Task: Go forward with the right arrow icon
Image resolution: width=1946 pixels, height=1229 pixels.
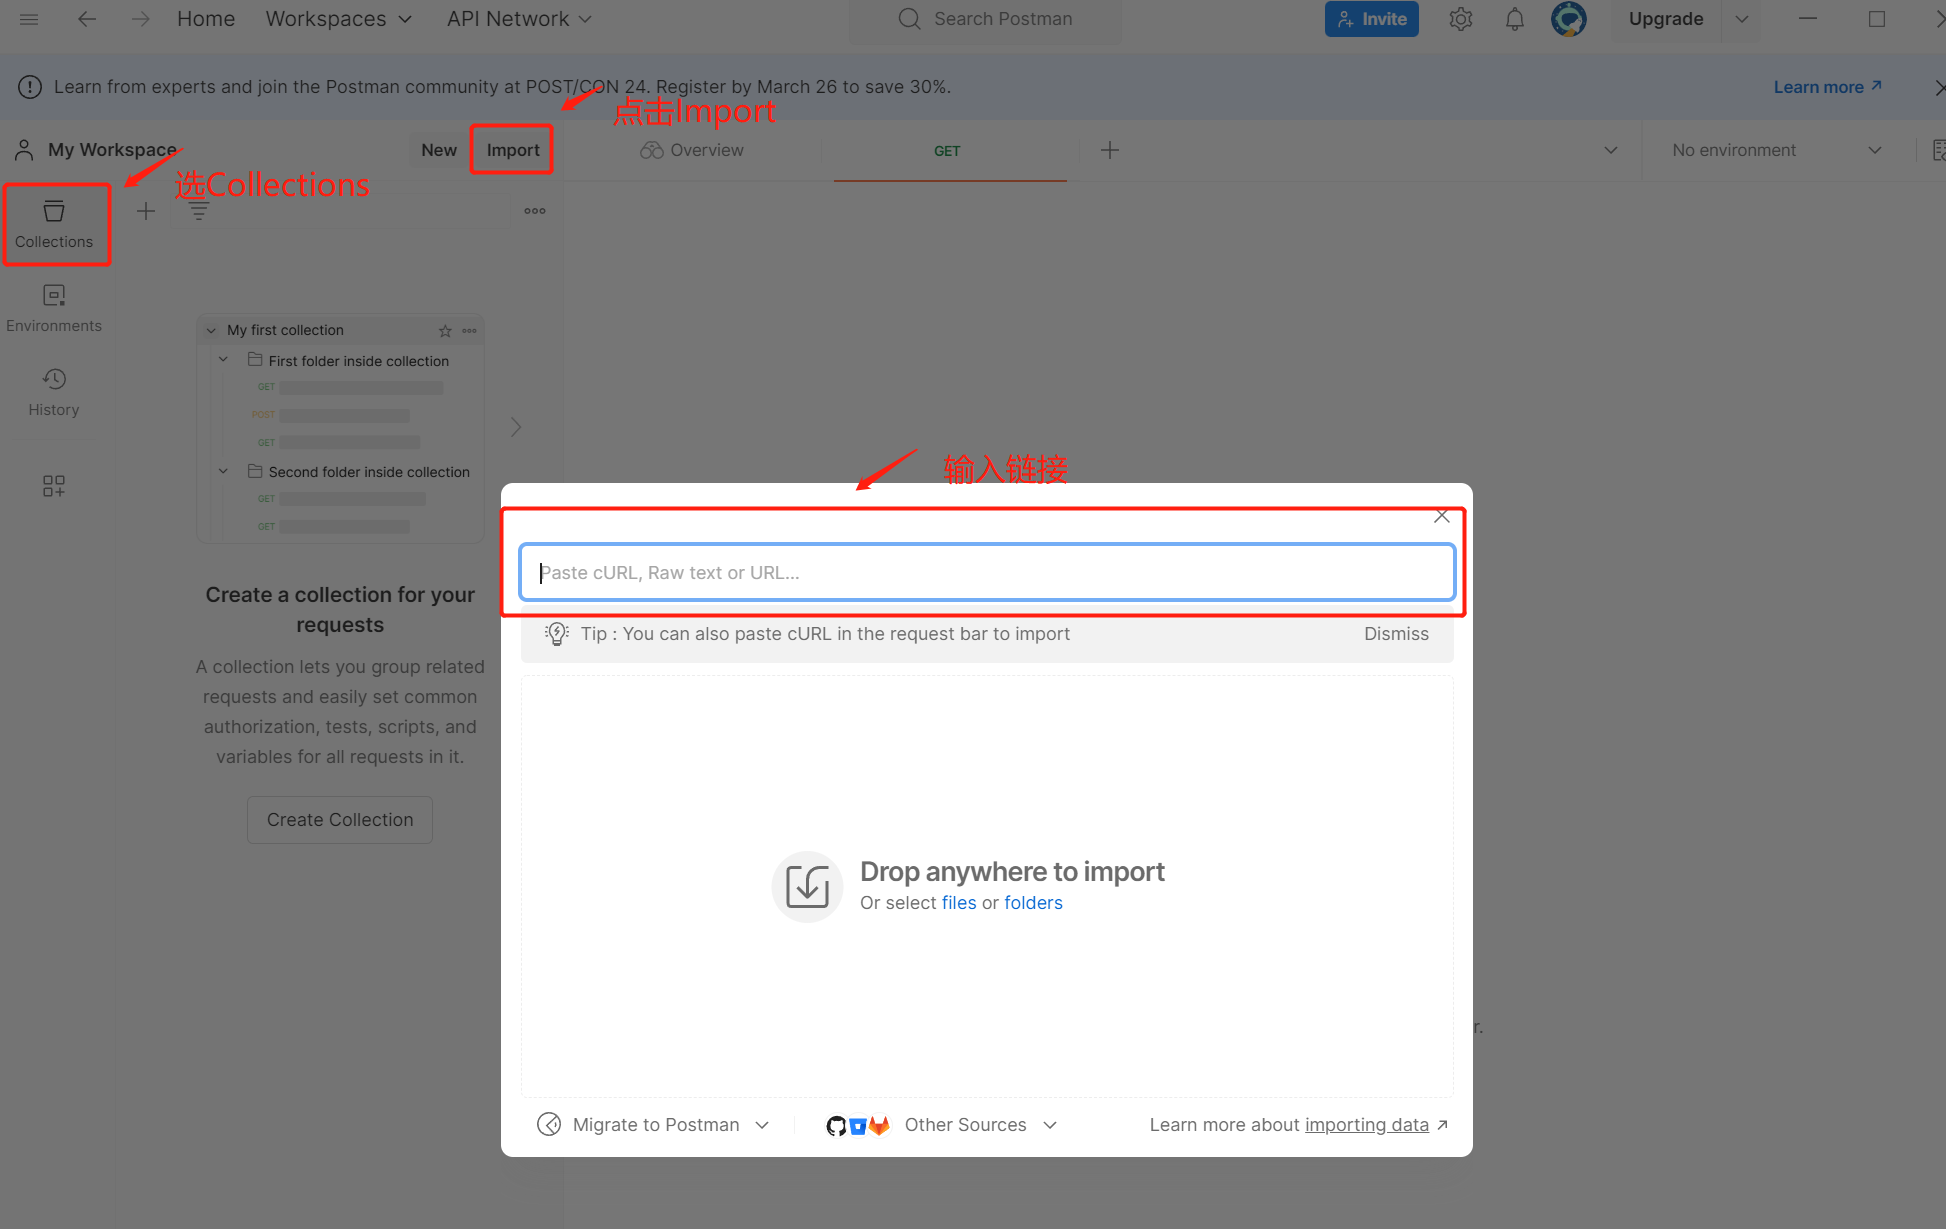Action: point(140,19)
